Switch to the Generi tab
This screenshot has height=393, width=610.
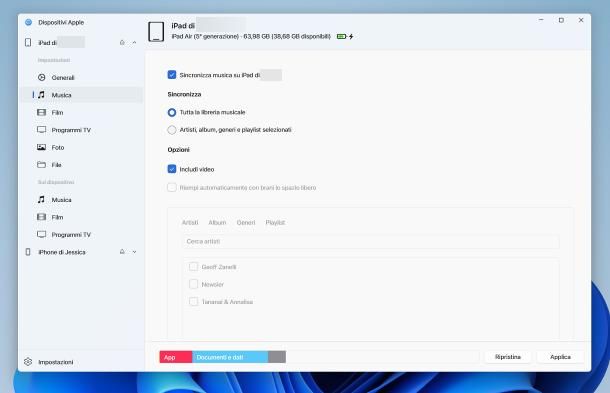(x=246, y=223)
